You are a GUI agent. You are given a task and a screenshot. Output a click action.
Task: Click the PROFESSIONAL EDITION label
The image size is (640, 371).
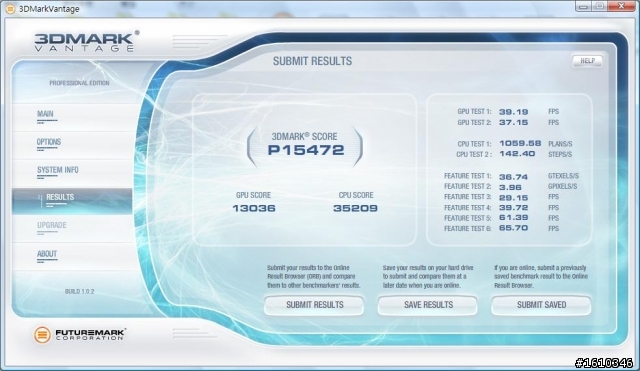(80, 83)
